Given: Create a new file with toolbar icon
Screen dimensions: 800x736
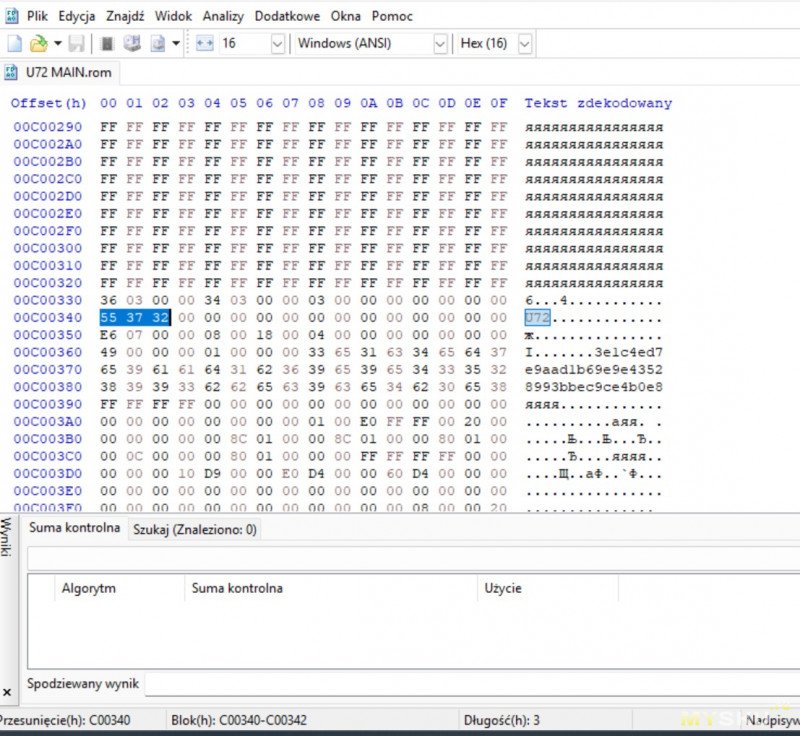Looking at the screenshot, I should [14, 44].
